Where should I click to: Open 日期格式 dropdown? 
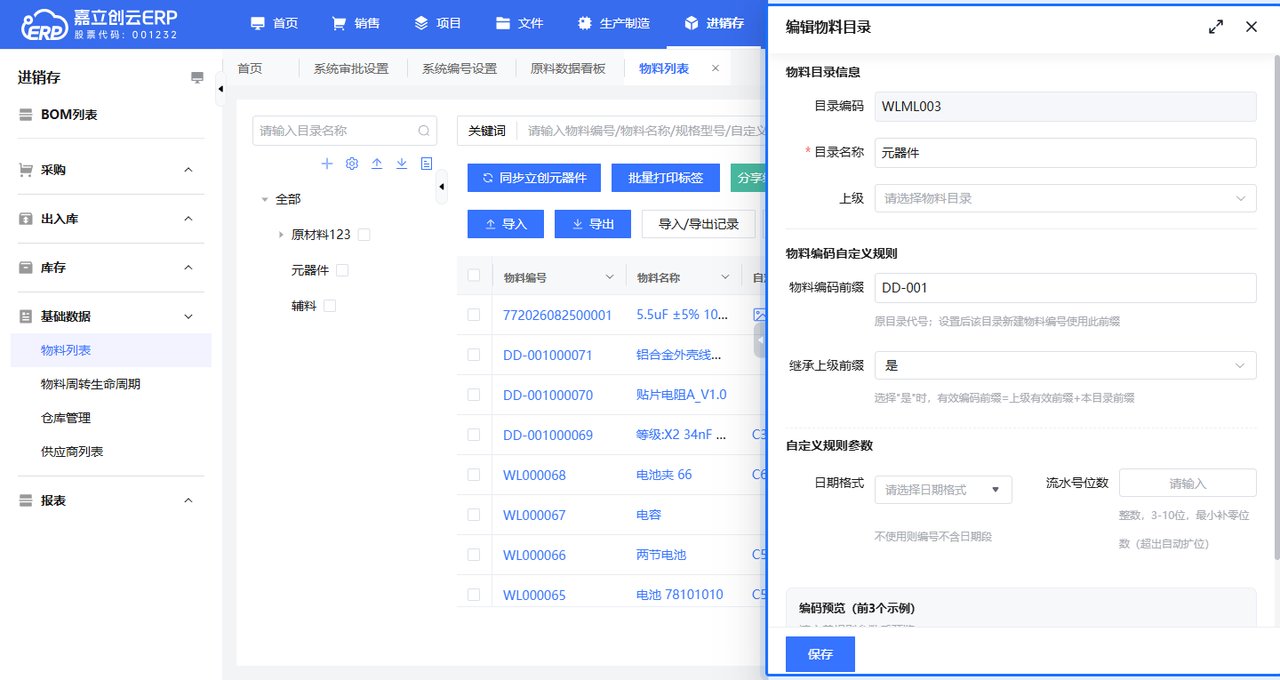click(x=943, y=489)
